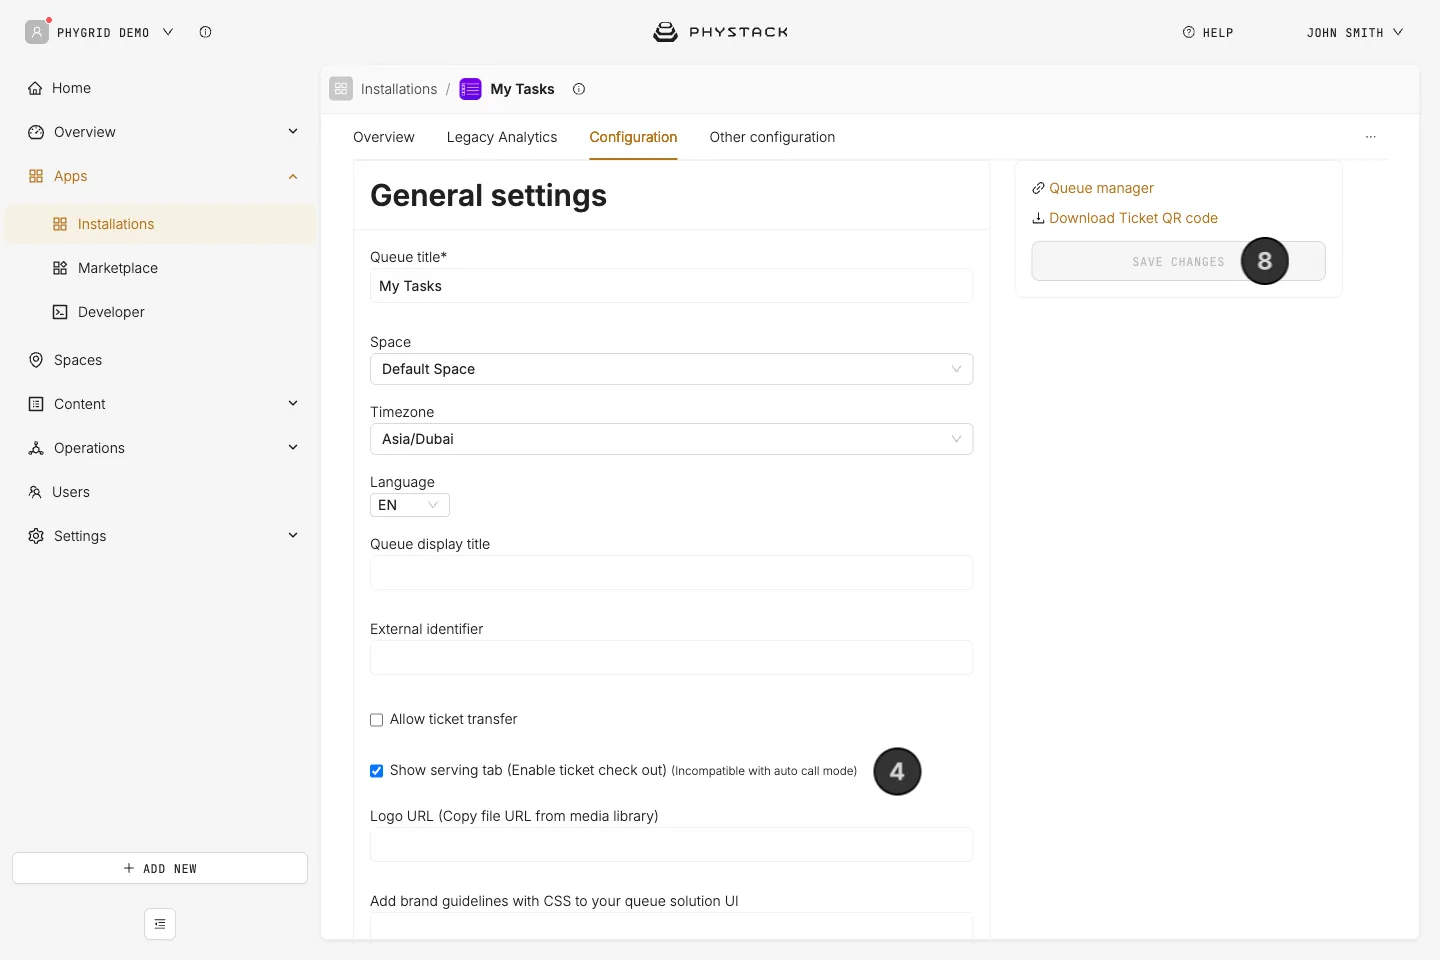Image resolution: width=1440 pixels, height=960 pixels.
Task: Expand the Overview sidebar section chevron
Action: pyautogui.click(x=293, y=132)
